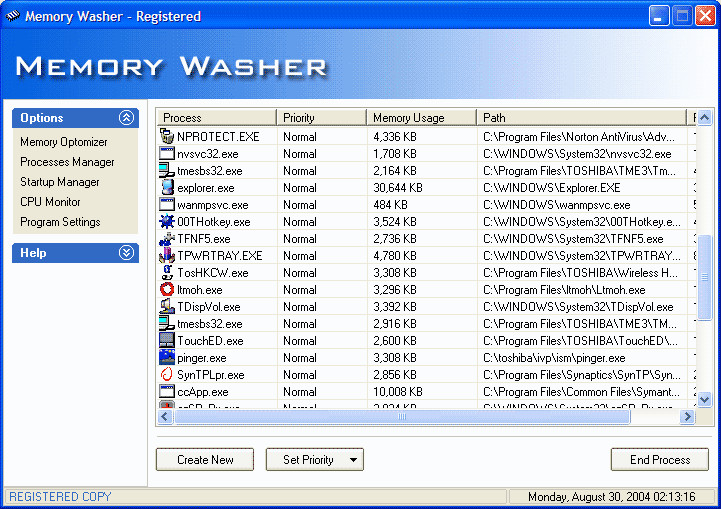Click horizontal scrollbar right arrow
Screen dimensions: 721x509
tap(687, 417)
